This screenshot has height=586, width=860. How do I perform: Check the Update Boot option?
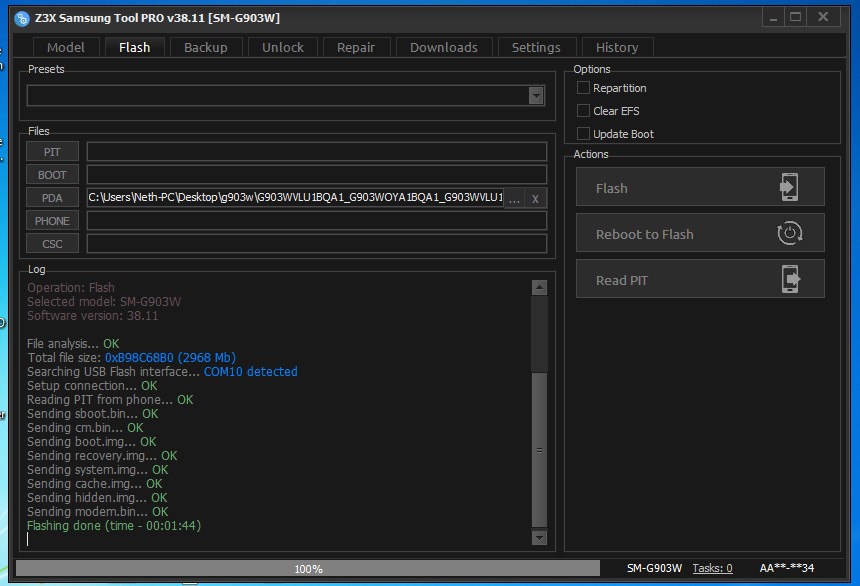(583, 134)
